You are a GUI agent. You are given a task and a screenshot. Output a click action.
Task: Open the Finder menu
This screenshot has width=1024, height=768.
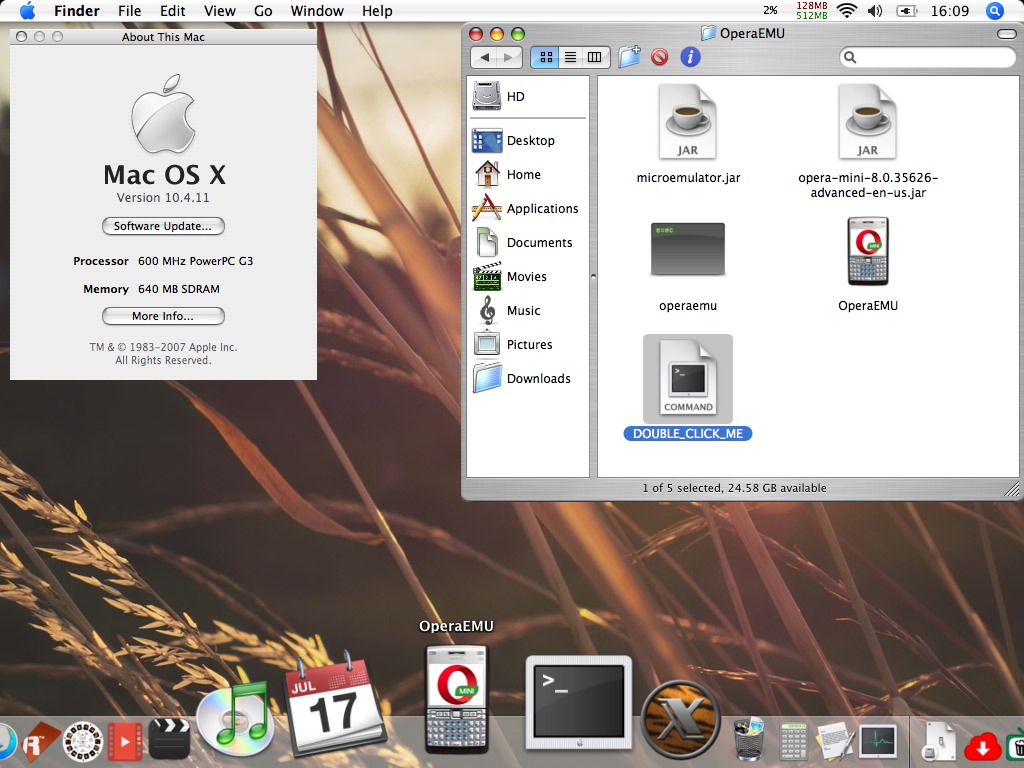[x=76, y=11]
